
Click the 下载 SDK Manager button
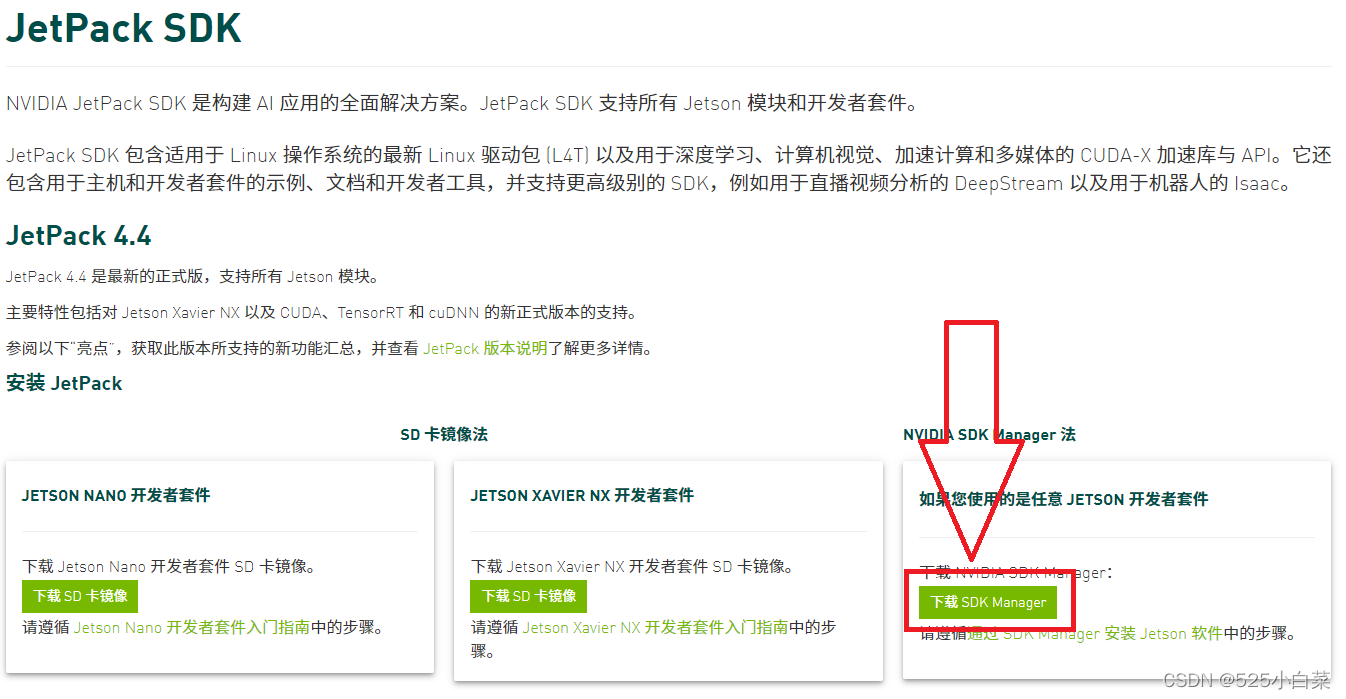coord(988,602)
